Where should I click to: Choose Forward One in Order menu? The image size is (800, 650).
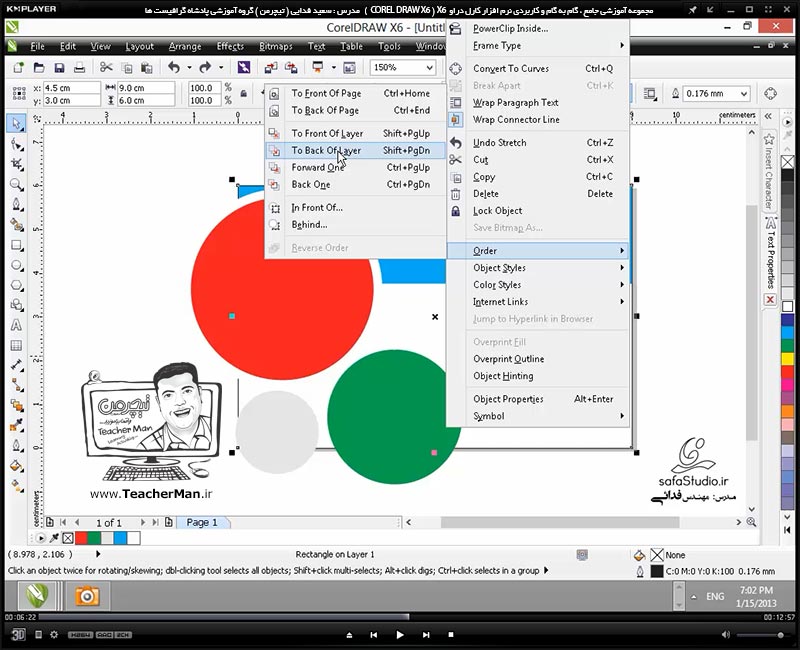[x=355, y=167]
